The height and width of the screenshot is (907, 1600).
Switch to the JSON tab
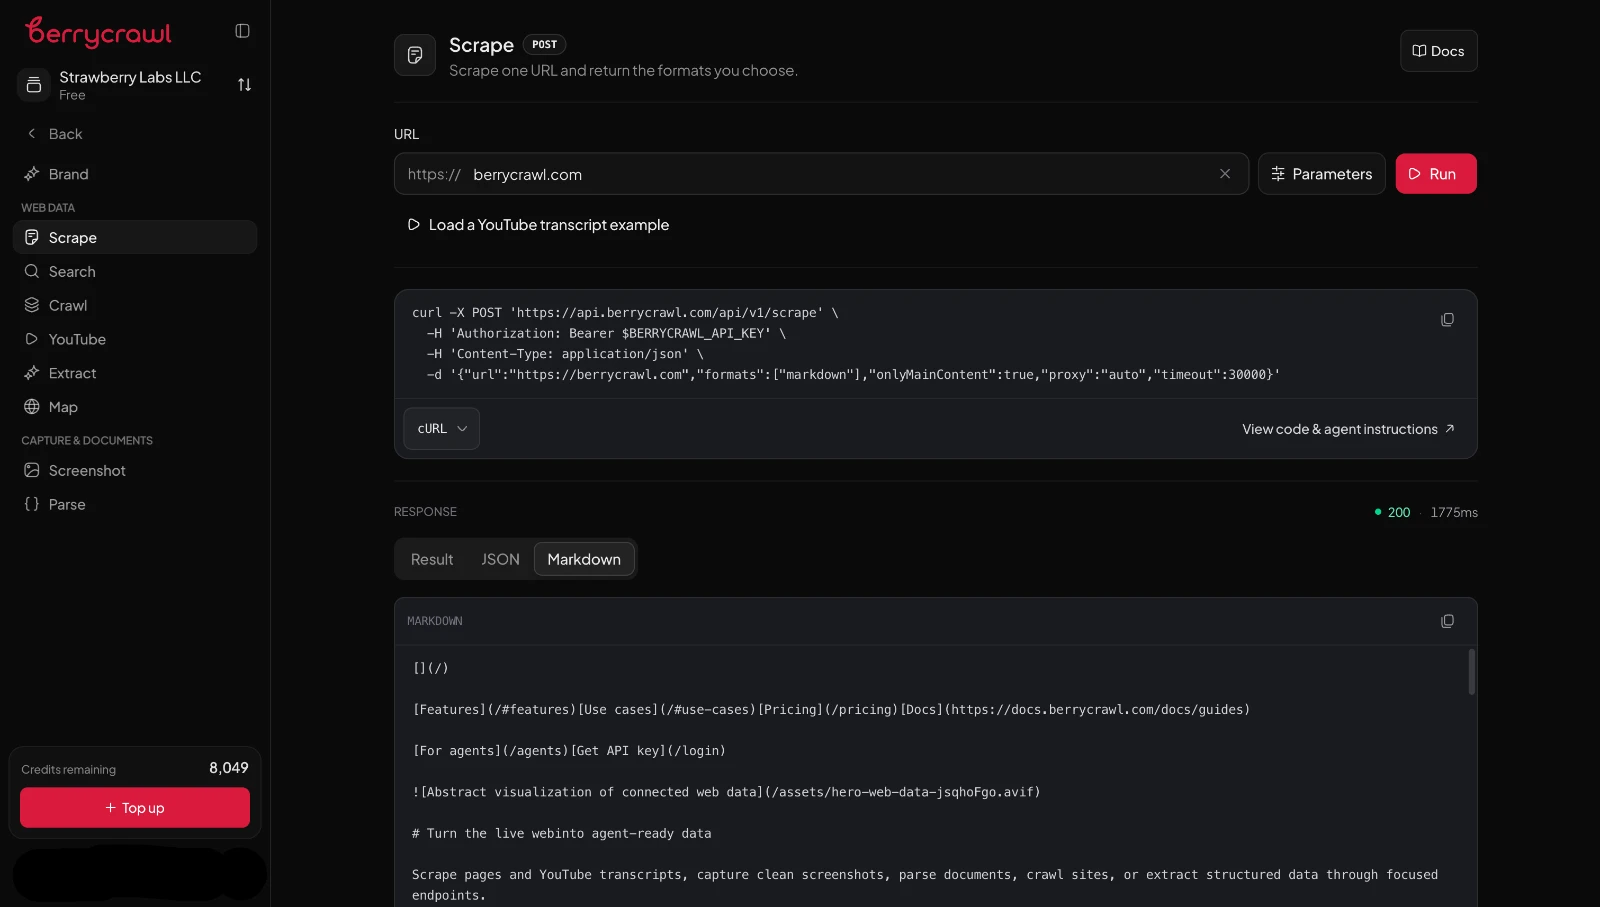(500, 560)
